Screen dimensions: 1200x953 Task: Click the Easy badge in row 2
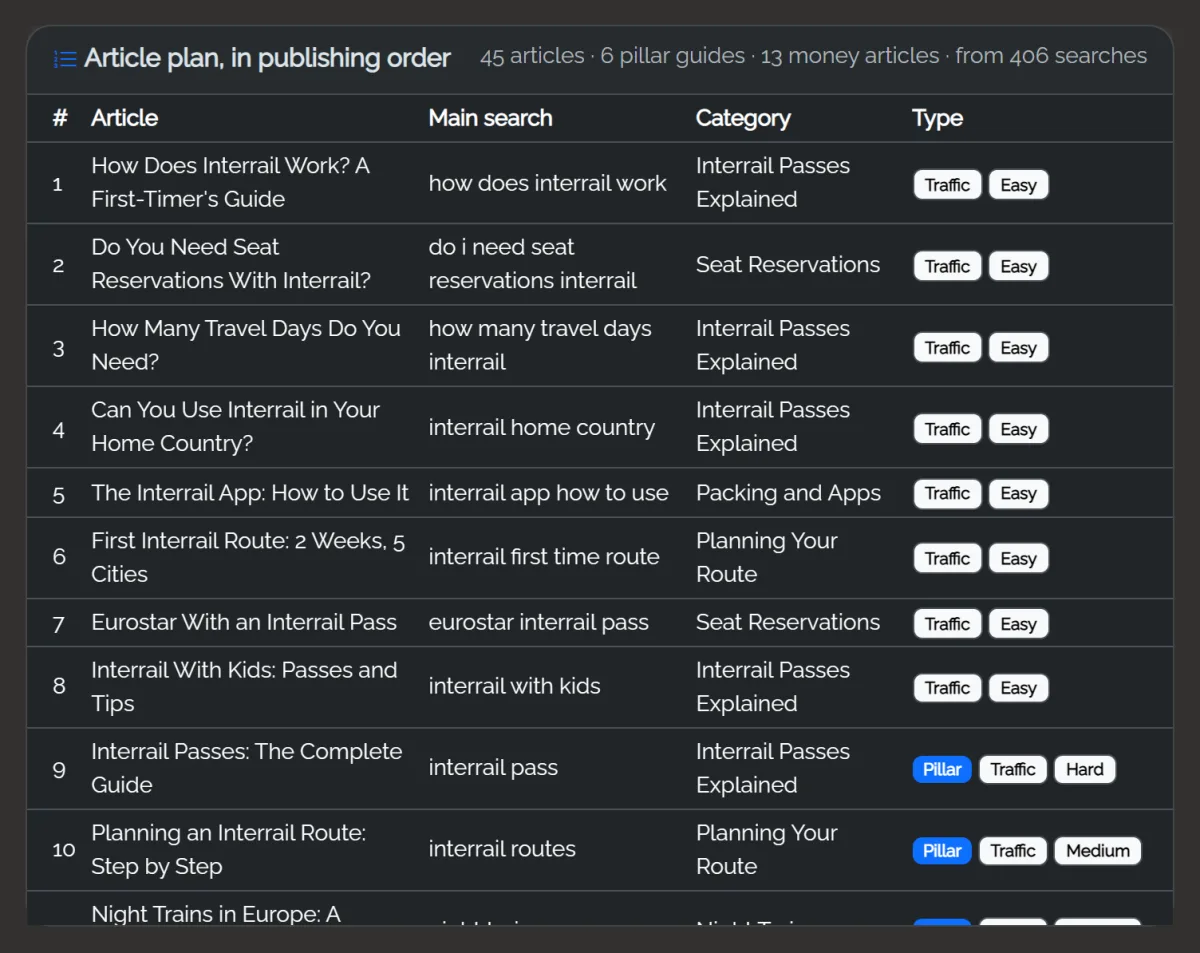tap(1018, 266)
